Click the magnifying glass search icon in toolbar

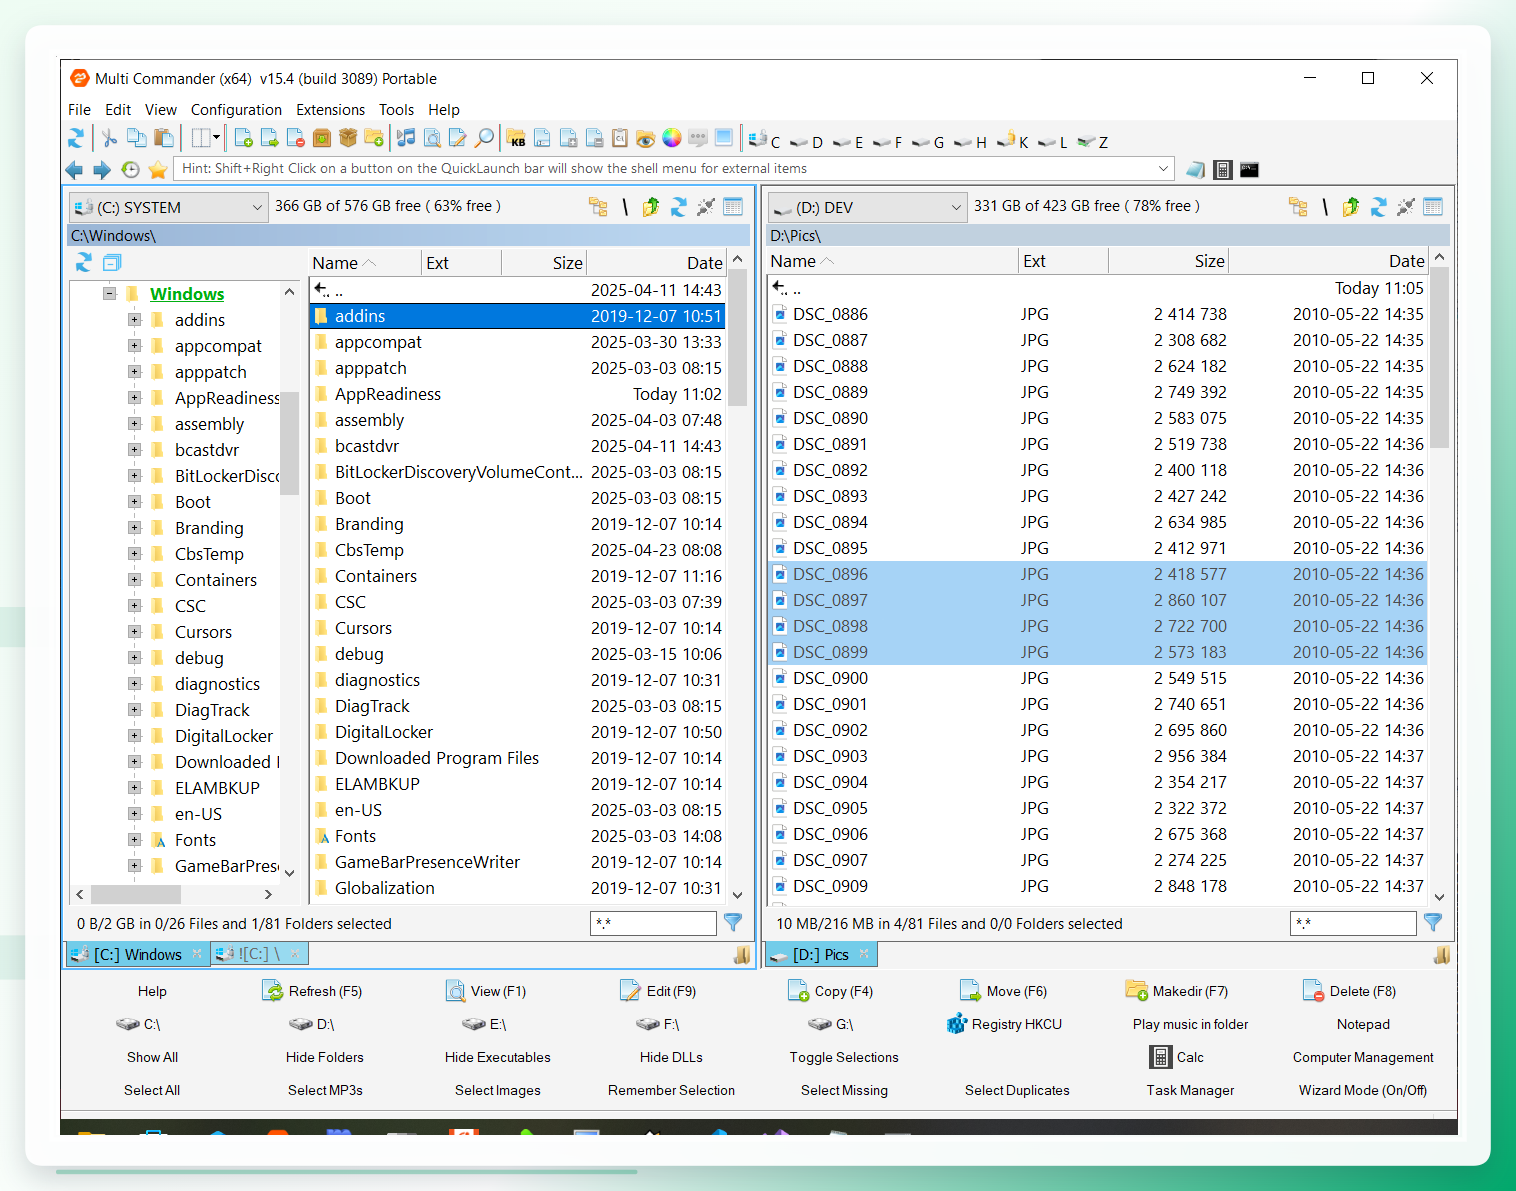[484, 138]
